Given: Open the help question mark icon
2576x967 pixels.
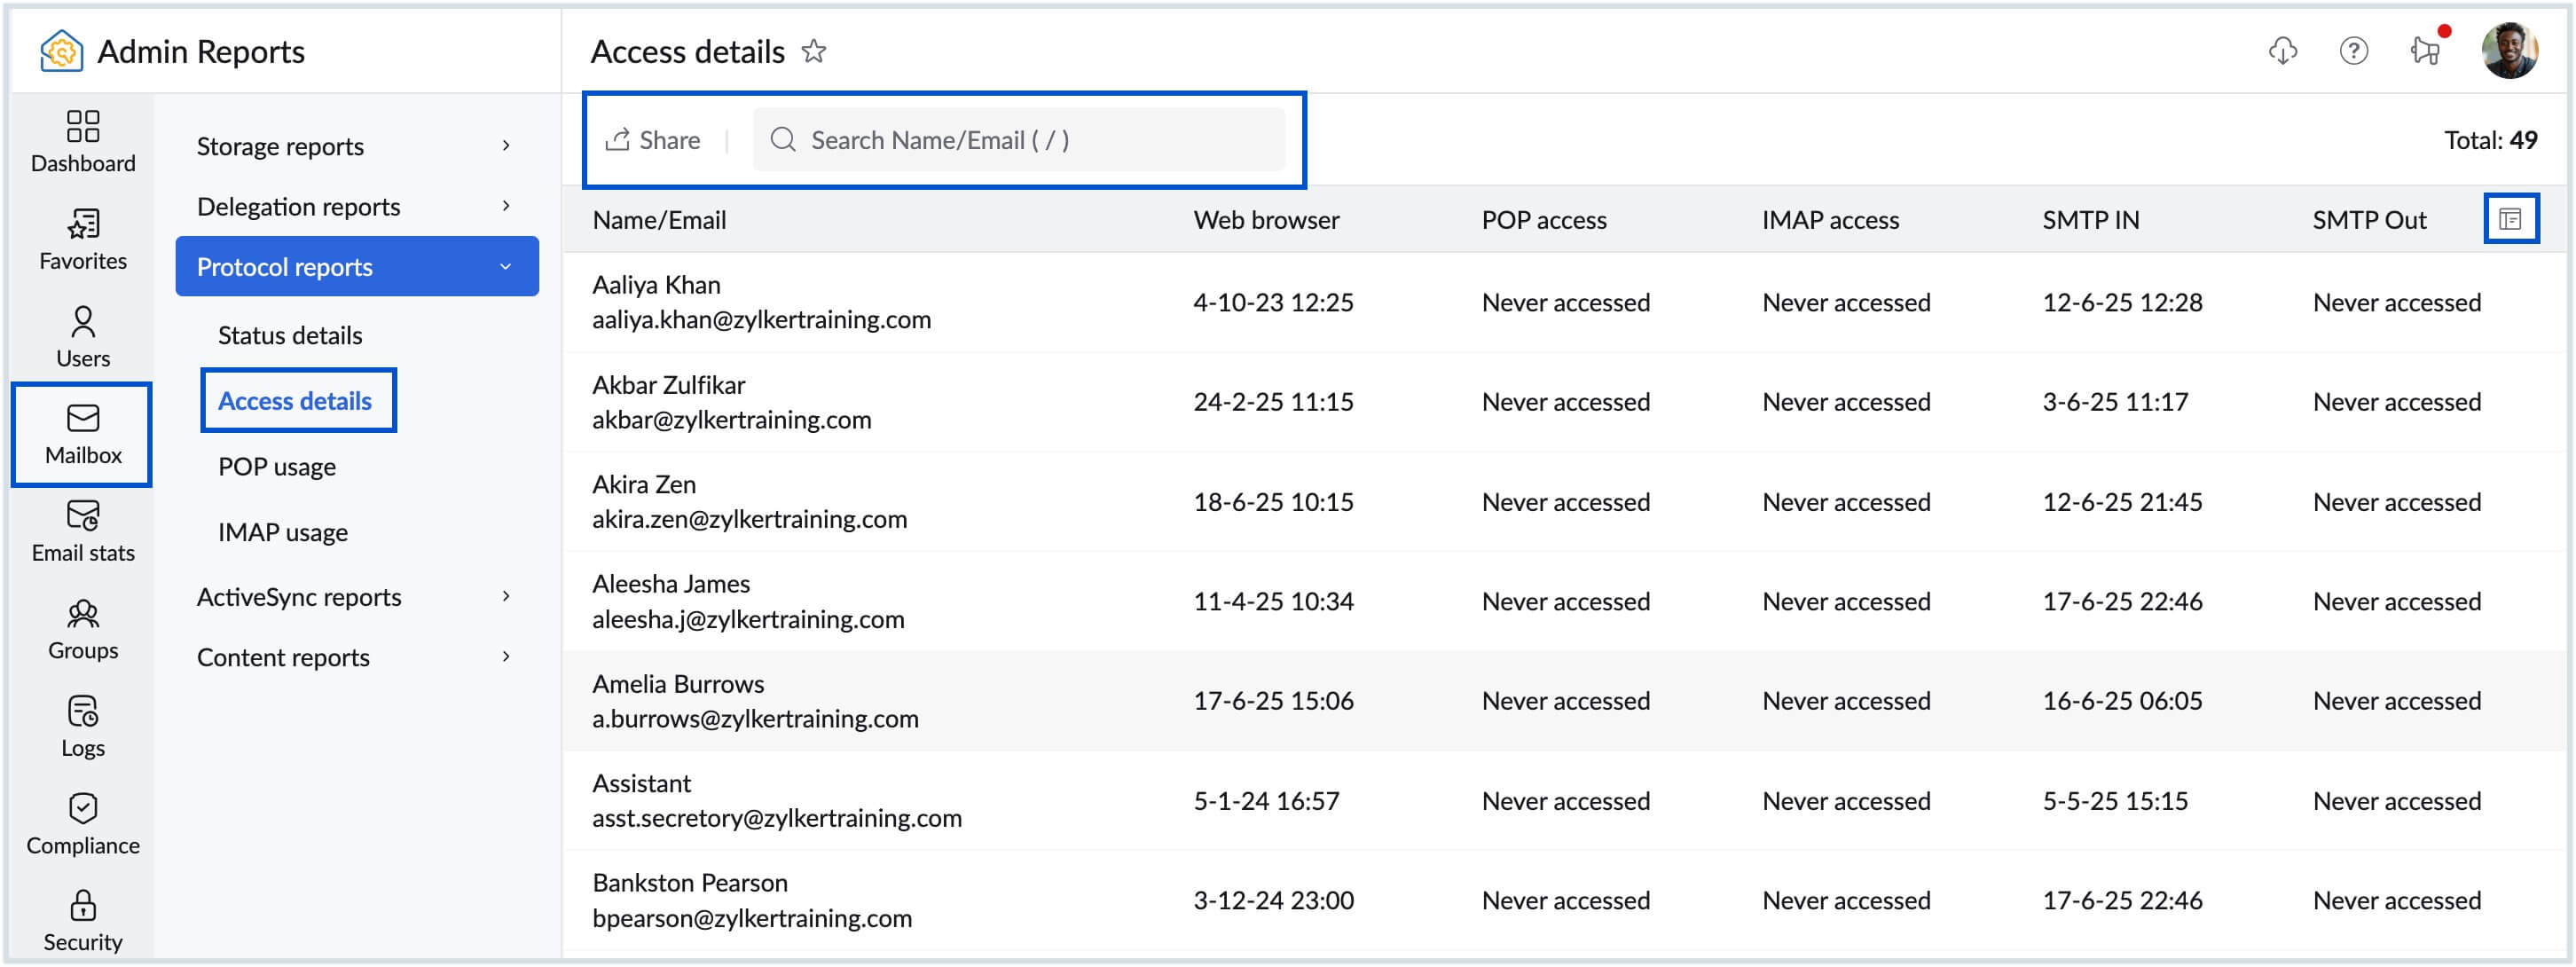Looking at the screenshot, I should 2355,50.
